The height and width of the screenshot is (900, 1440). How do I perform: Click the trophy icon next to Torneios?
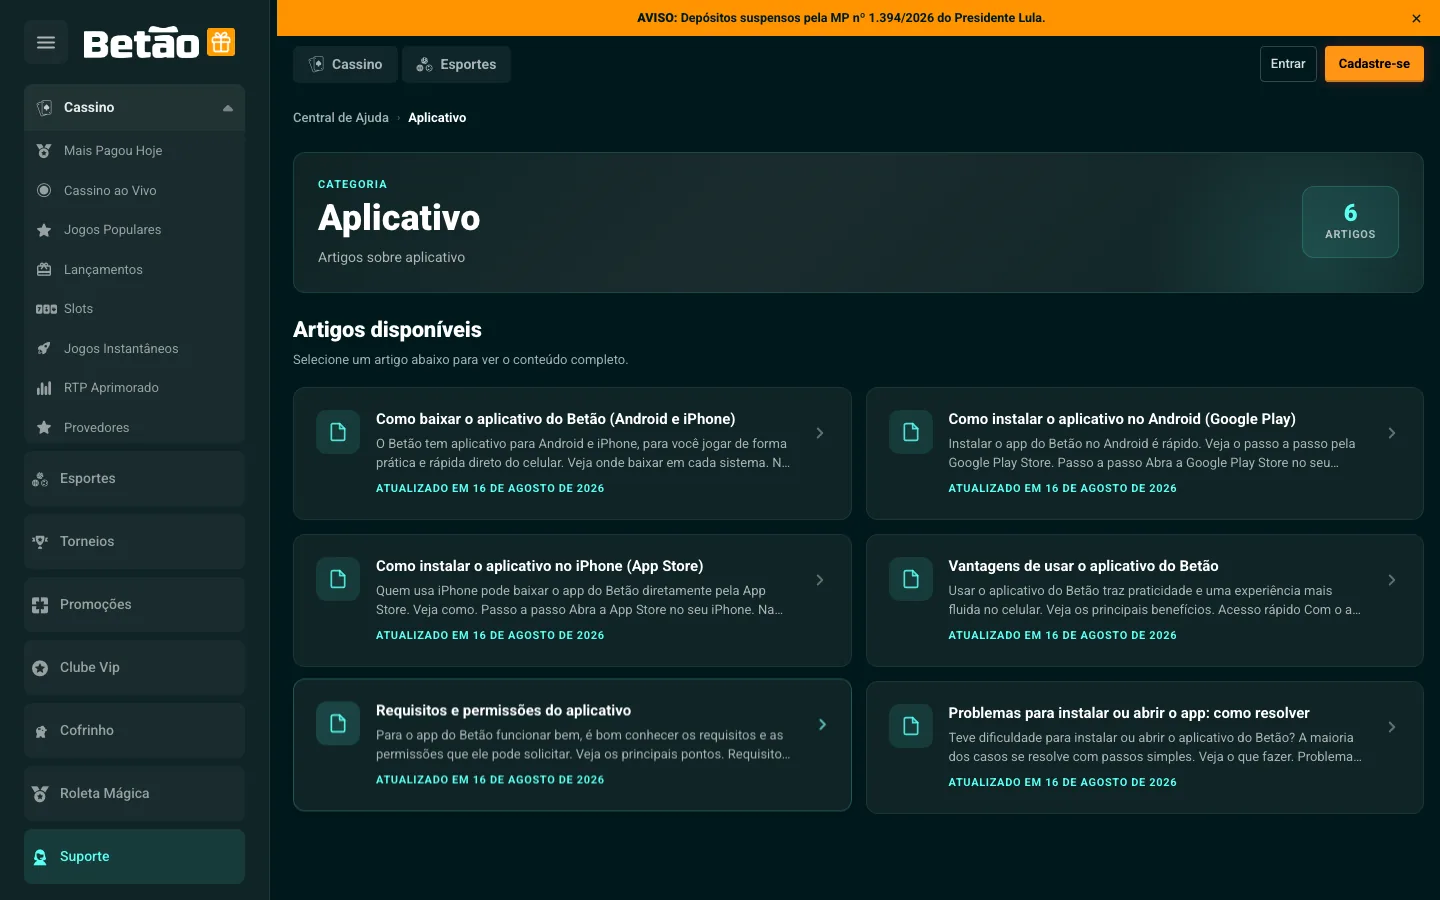click(x=40, y=542)
